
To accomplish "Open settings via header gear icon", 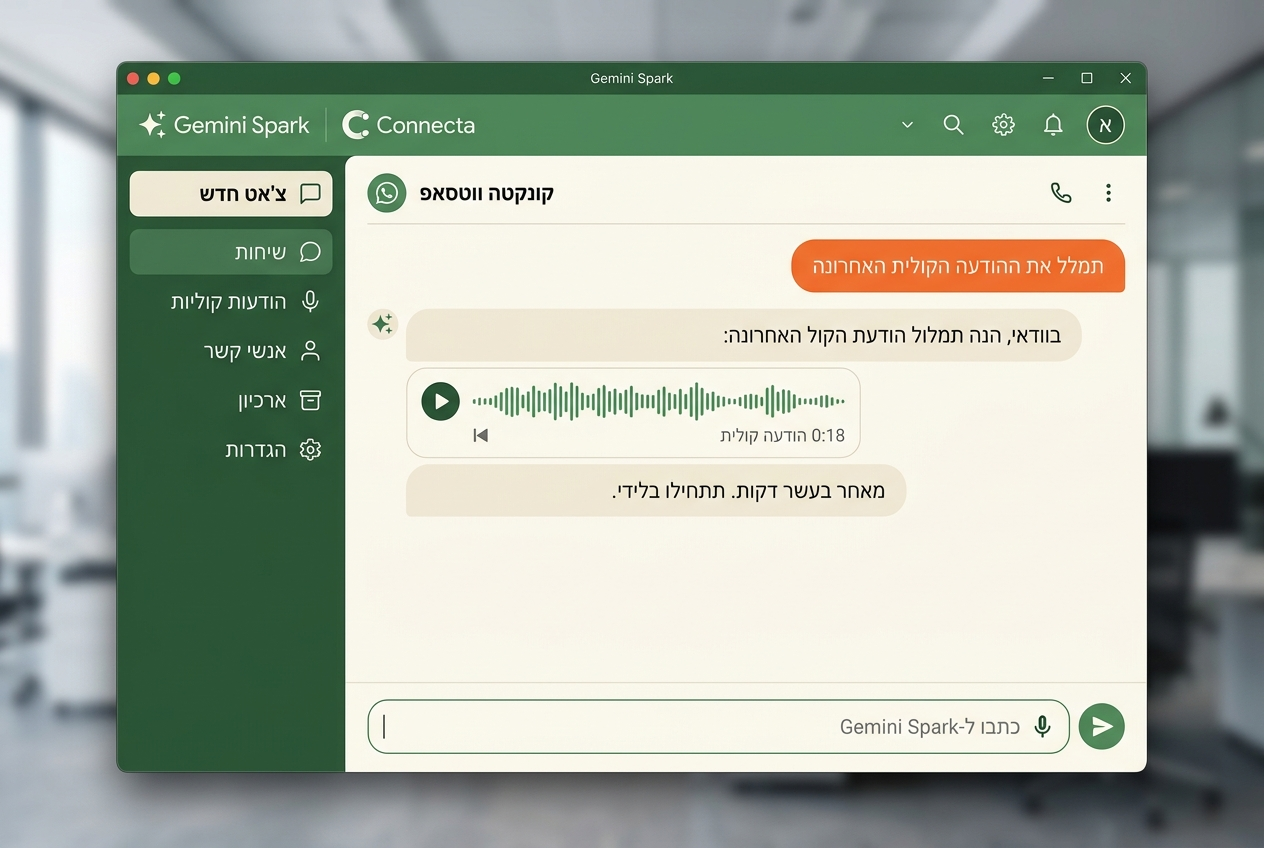I will (1003, 125).
